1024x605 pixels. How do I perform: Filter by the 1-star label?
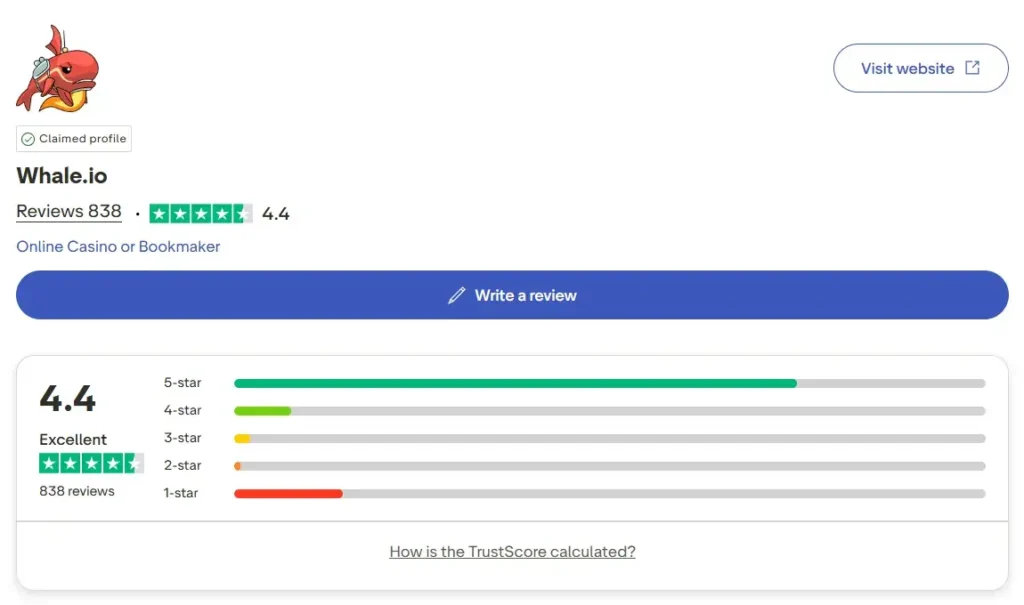click(181, 493)
